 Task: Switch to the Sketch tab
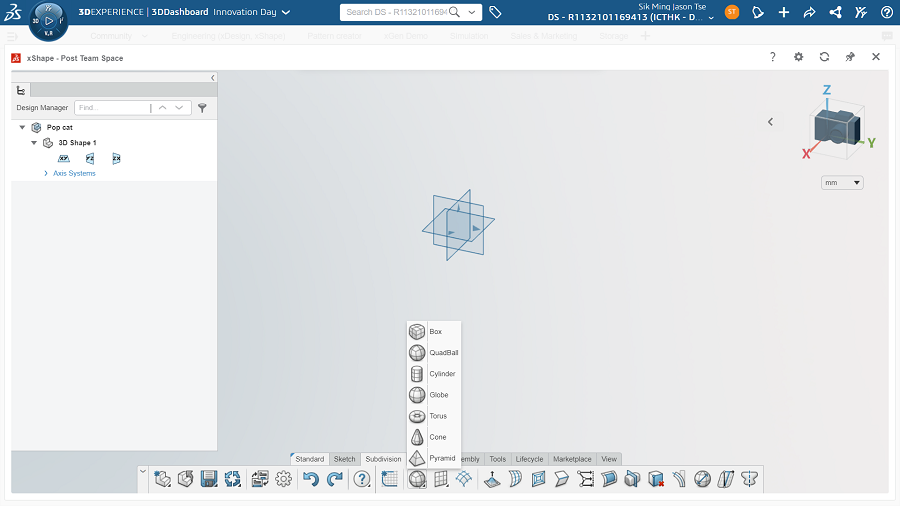[344, 459]
